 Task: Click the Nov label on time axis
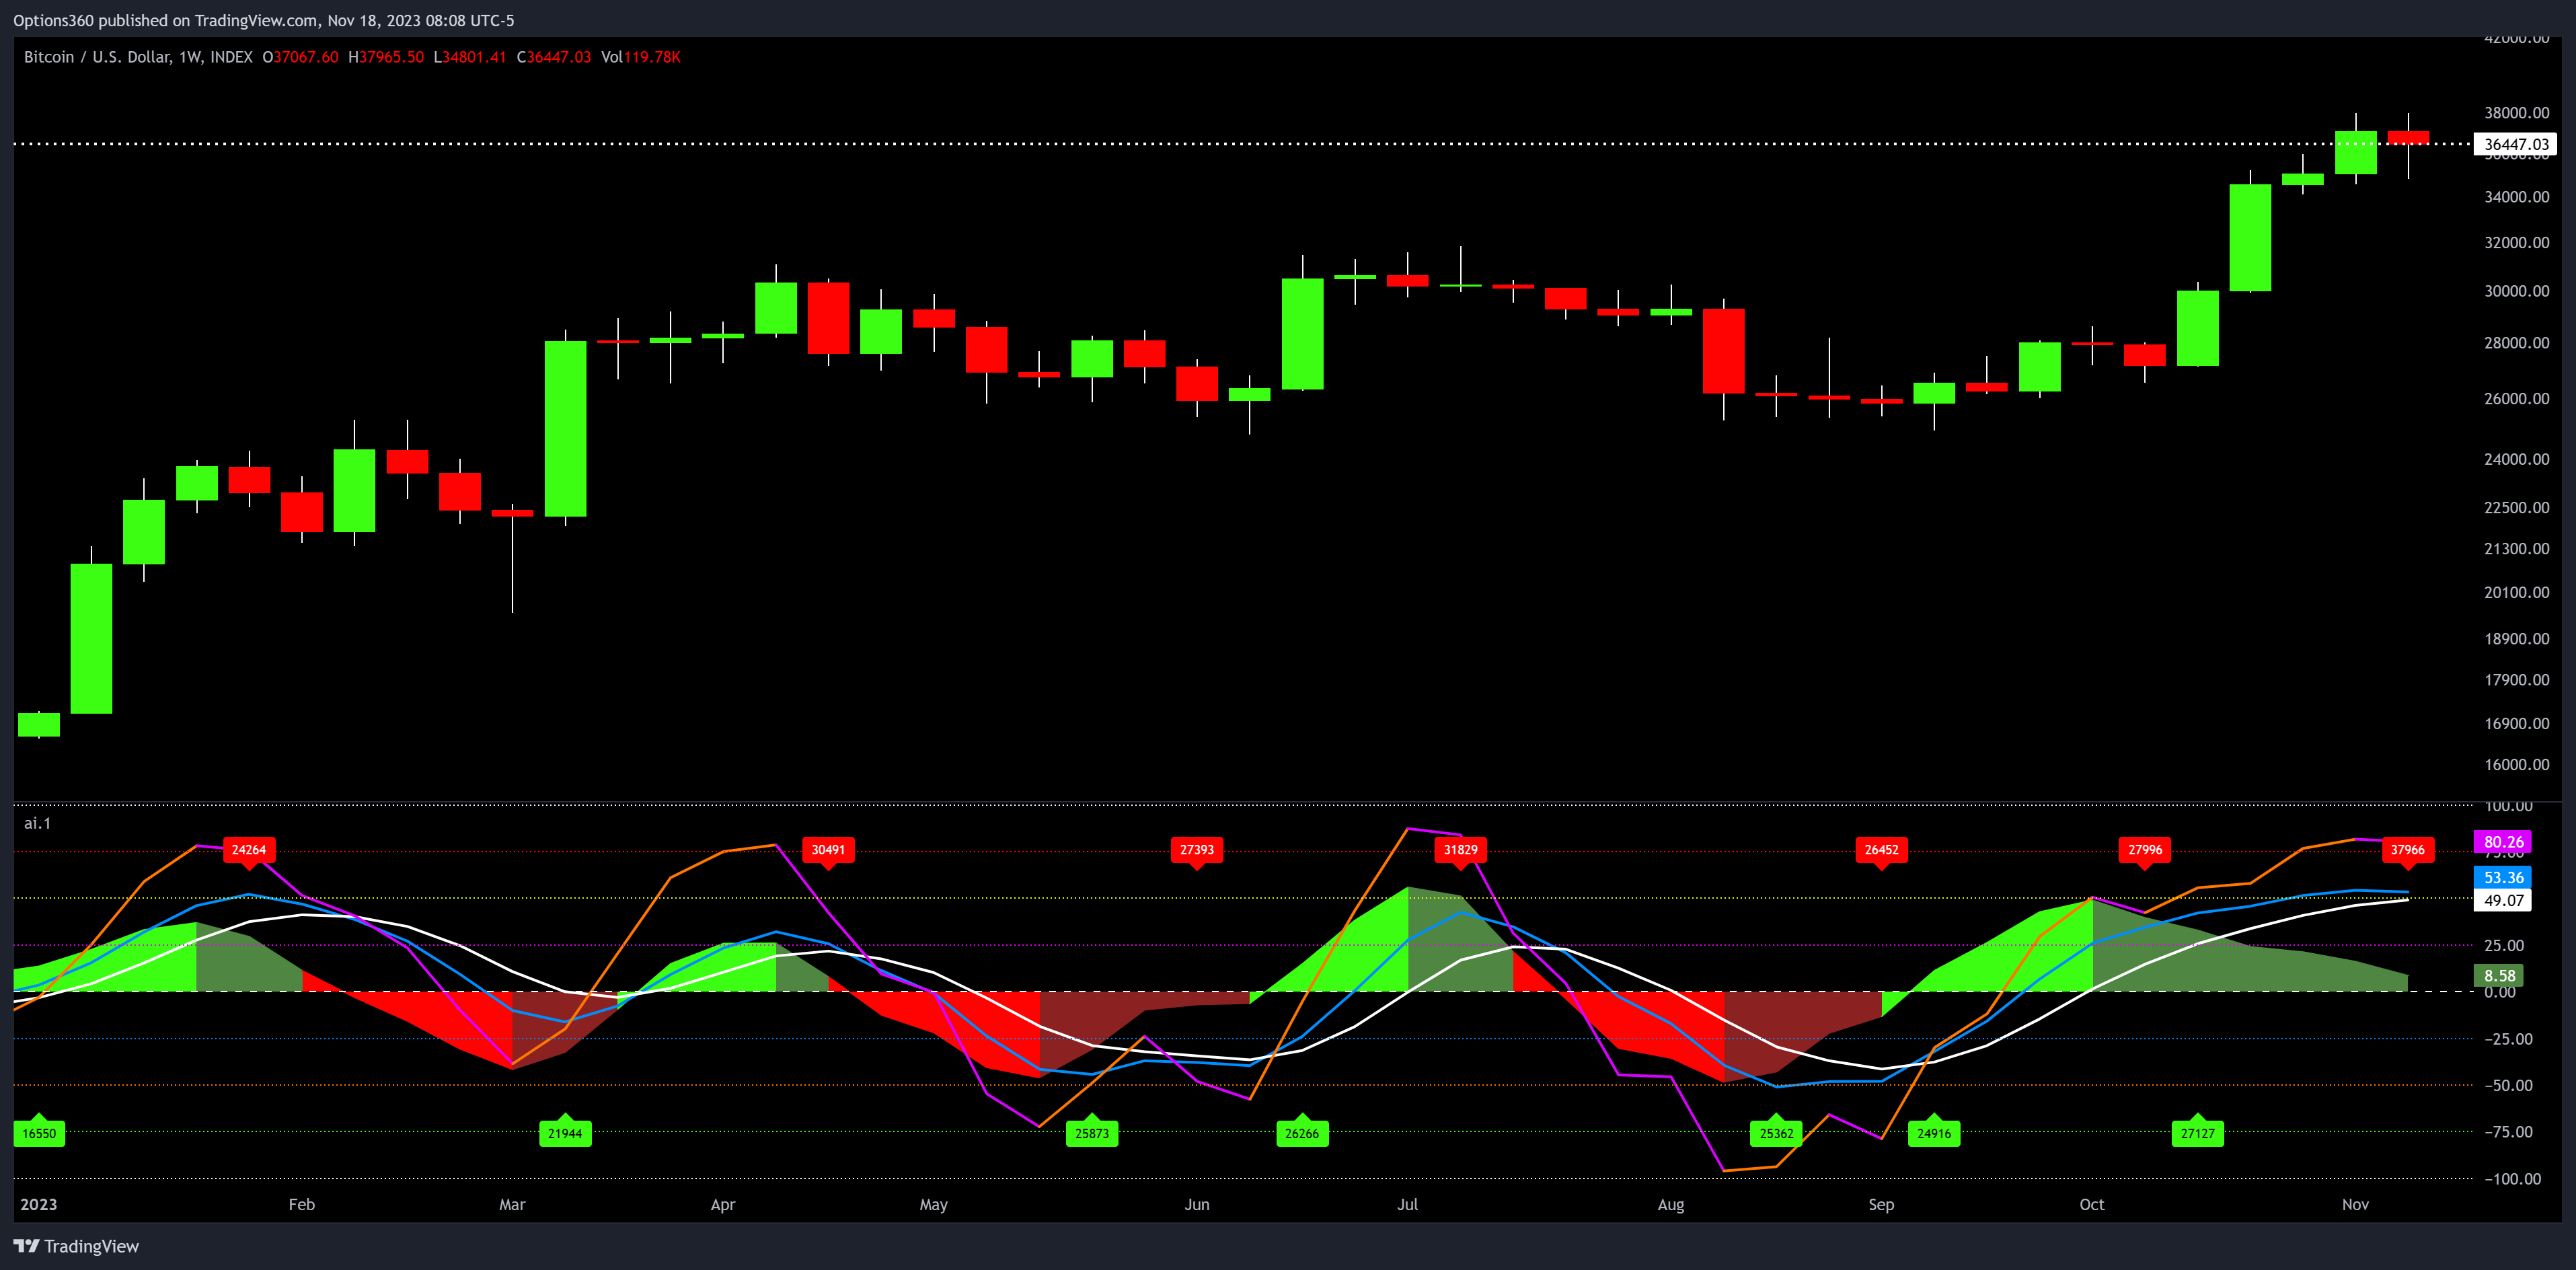pos(2356,1204)
